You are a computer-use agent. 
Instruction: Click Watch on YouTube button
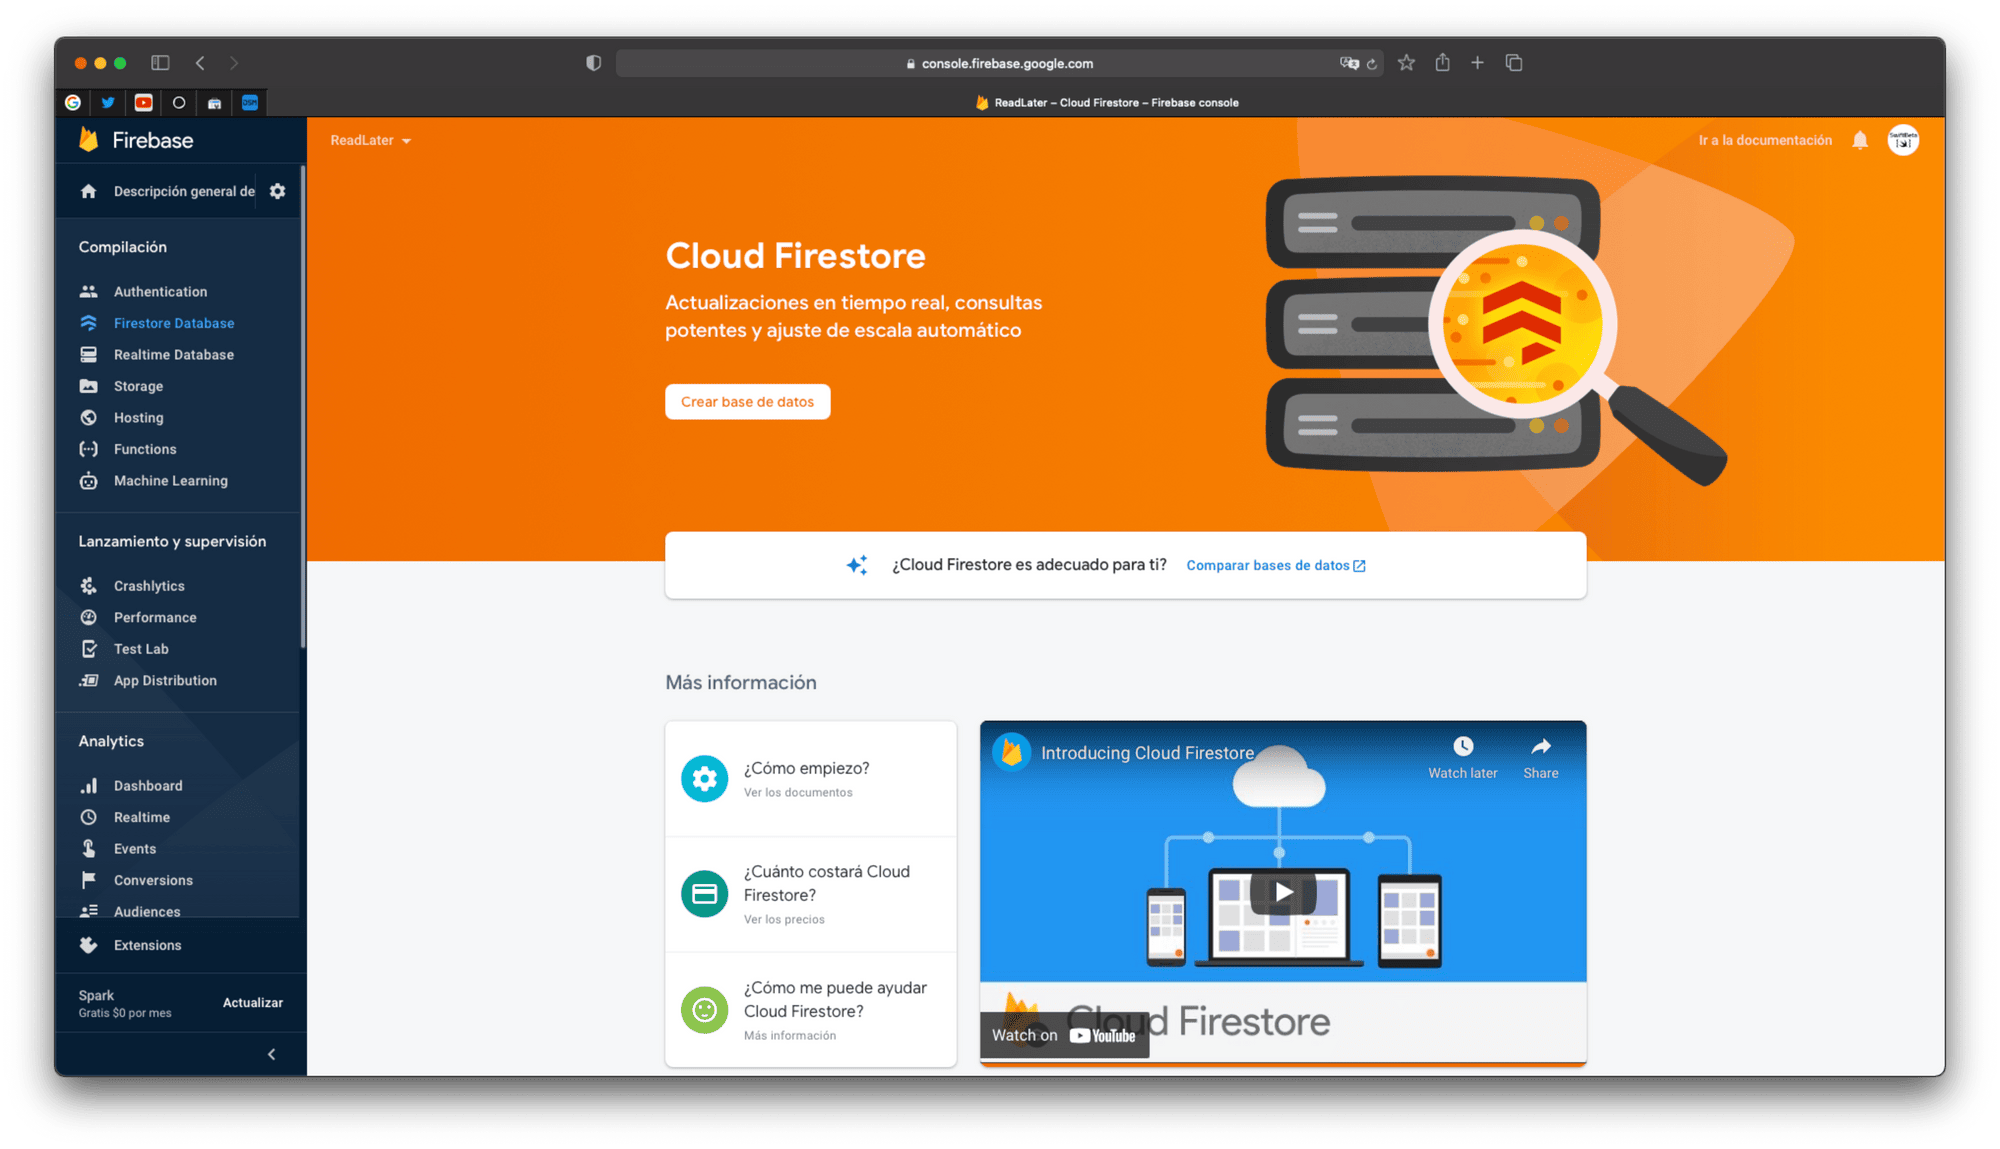pyautogui.click(x=1064, y=1035)
